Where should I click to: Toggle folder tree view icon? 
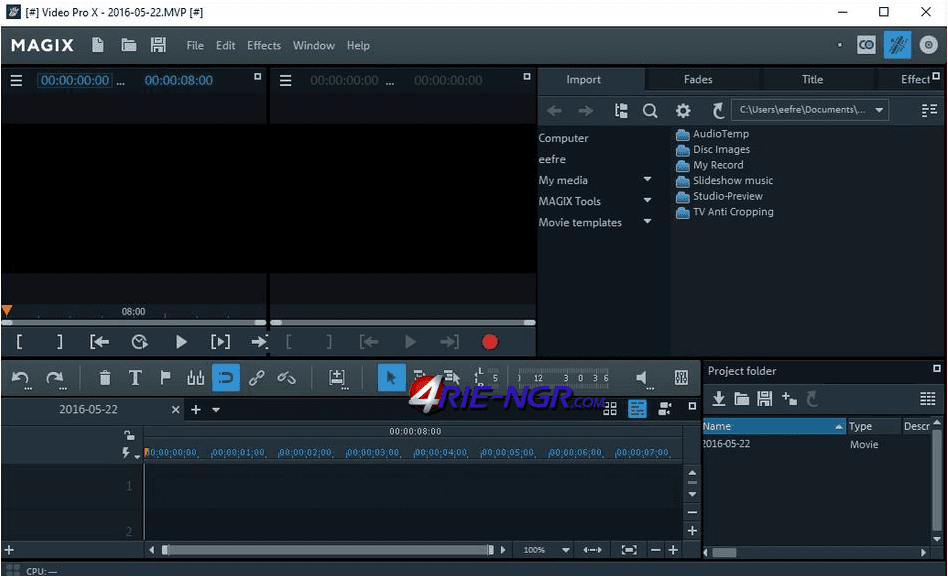pos(621,111)
